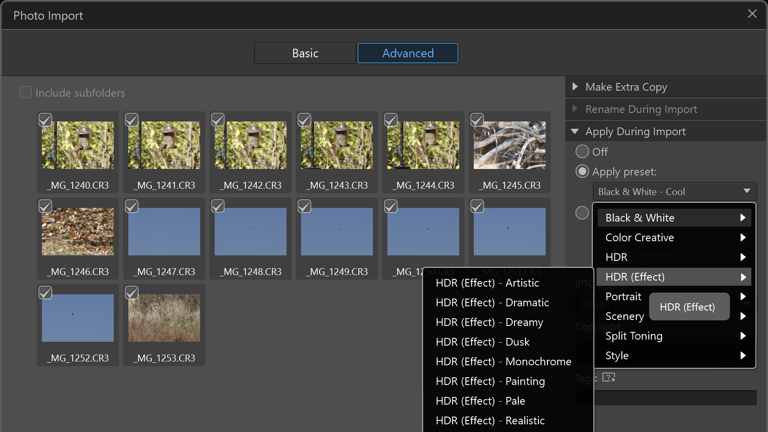The image size is (768, 432).
Task: Uncheck the _MG_1247.CR3 photo checkbox
Action: 131,206
